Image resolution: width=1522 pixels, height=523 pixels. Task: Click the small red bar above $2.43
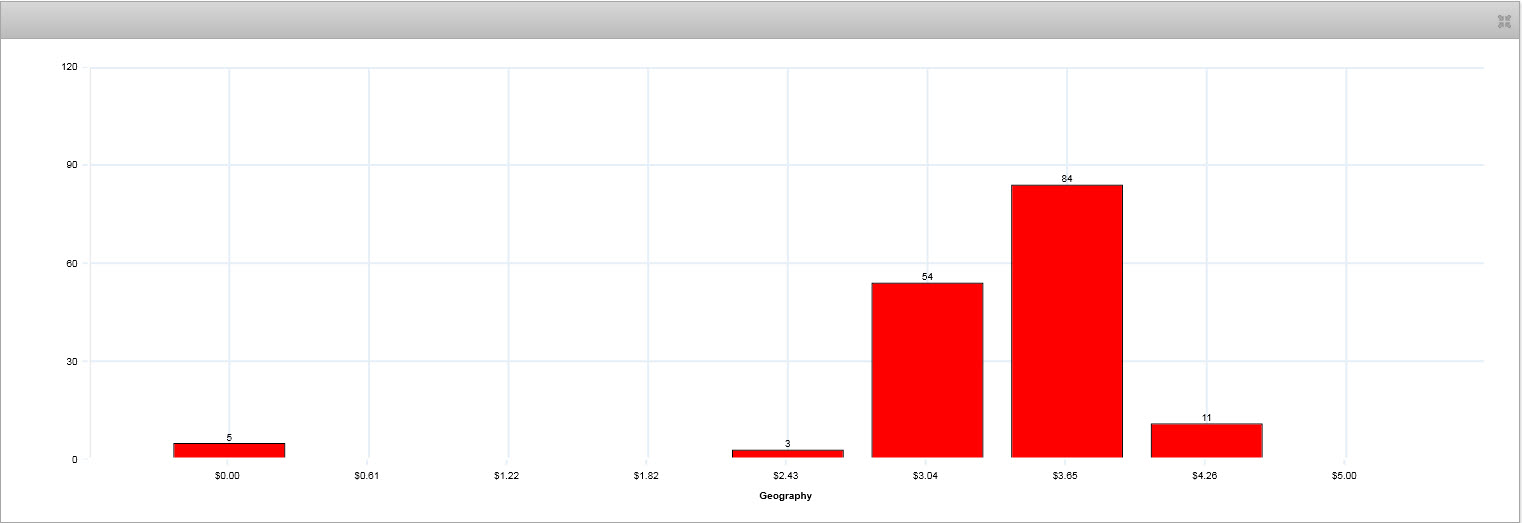(x=787, y=453)
